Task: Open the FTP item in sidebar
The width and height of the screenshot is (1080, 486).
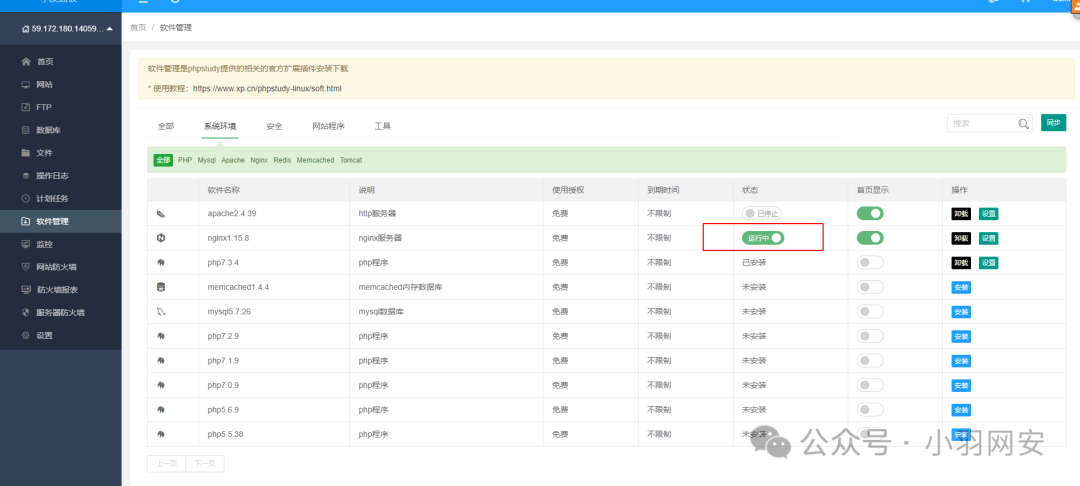Action: (x=61, y=107)
